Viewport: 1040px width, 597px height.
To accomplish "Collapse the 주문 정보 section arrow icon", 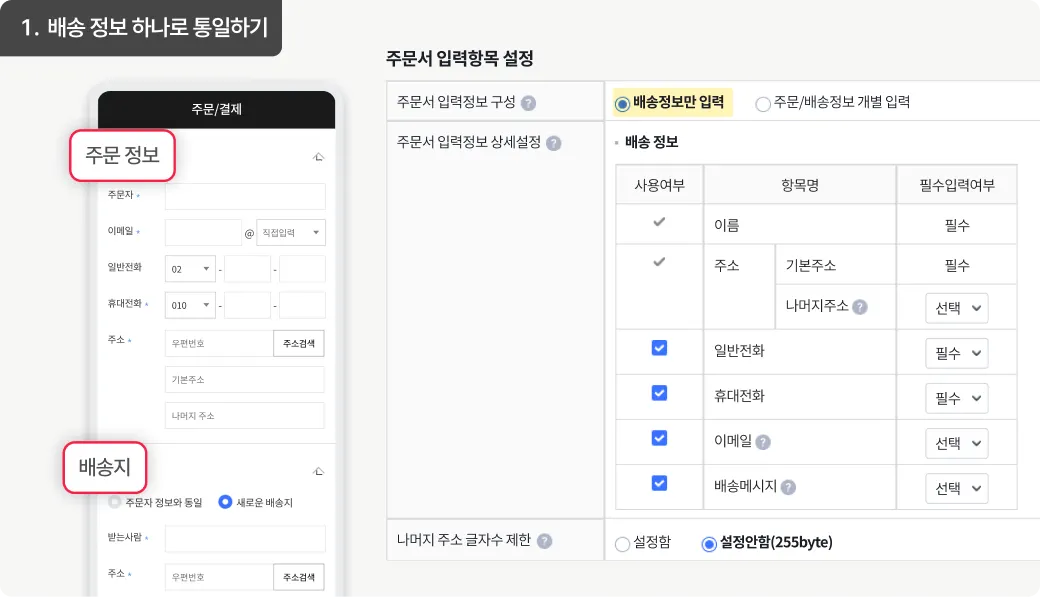I will (x=318, y=157).
